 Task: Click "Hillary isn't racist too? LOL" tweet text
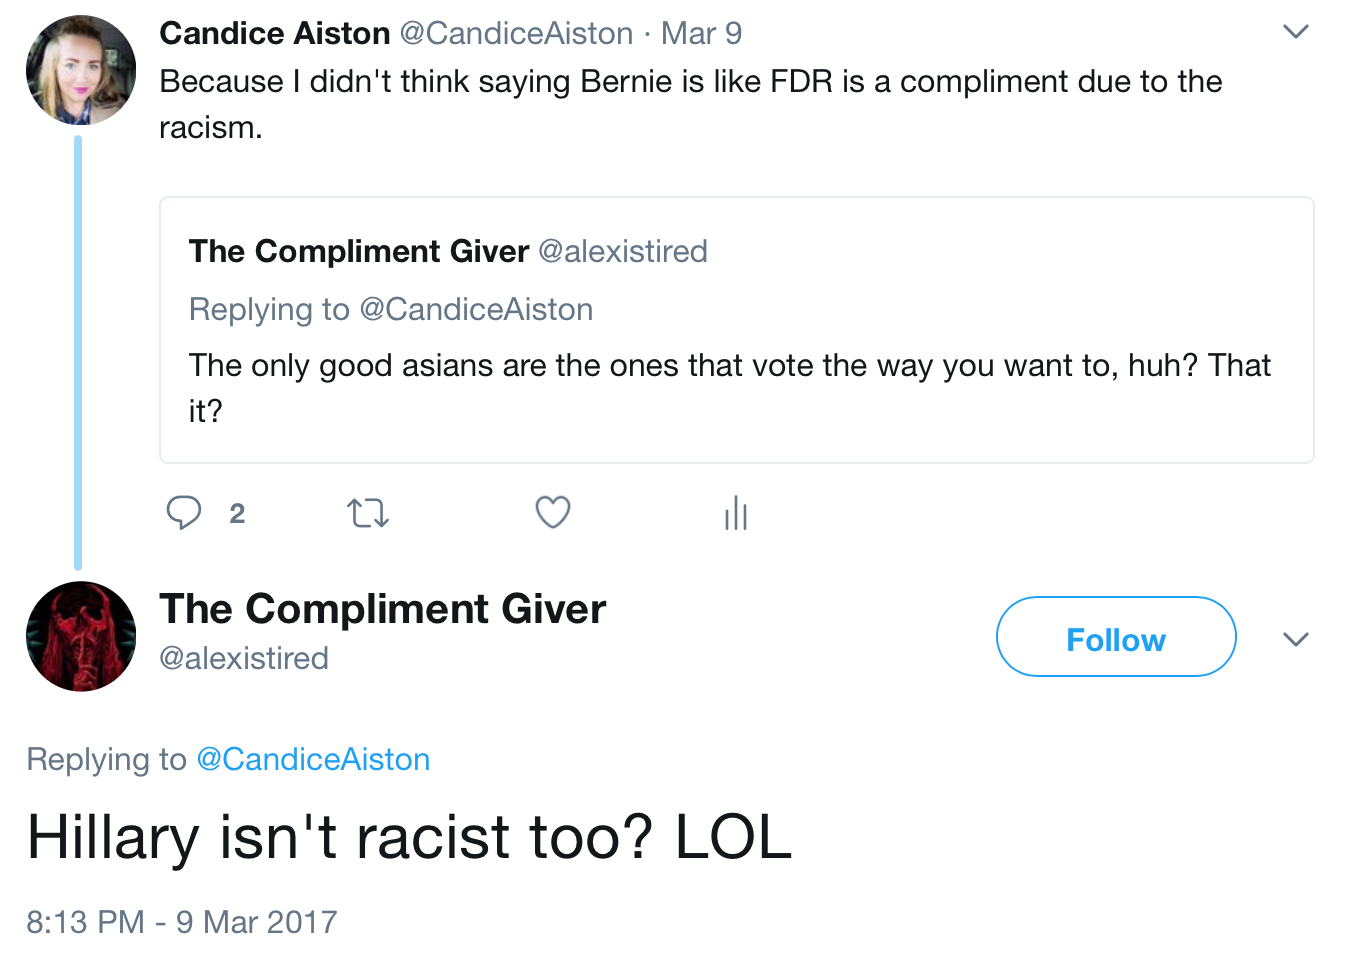409,837
